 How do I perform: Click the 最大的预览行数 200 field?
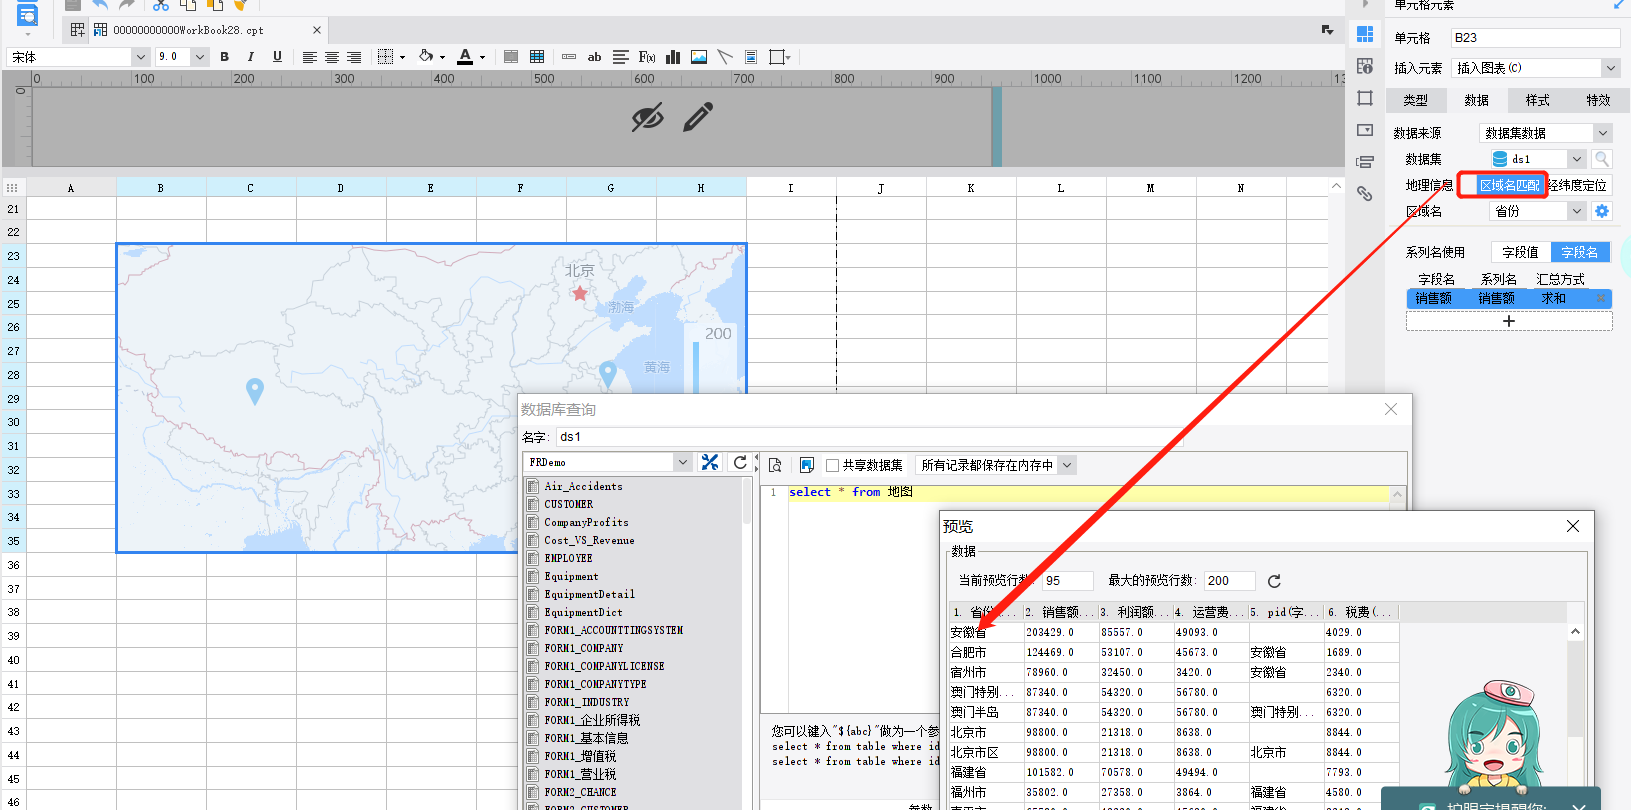[1229, 581]
